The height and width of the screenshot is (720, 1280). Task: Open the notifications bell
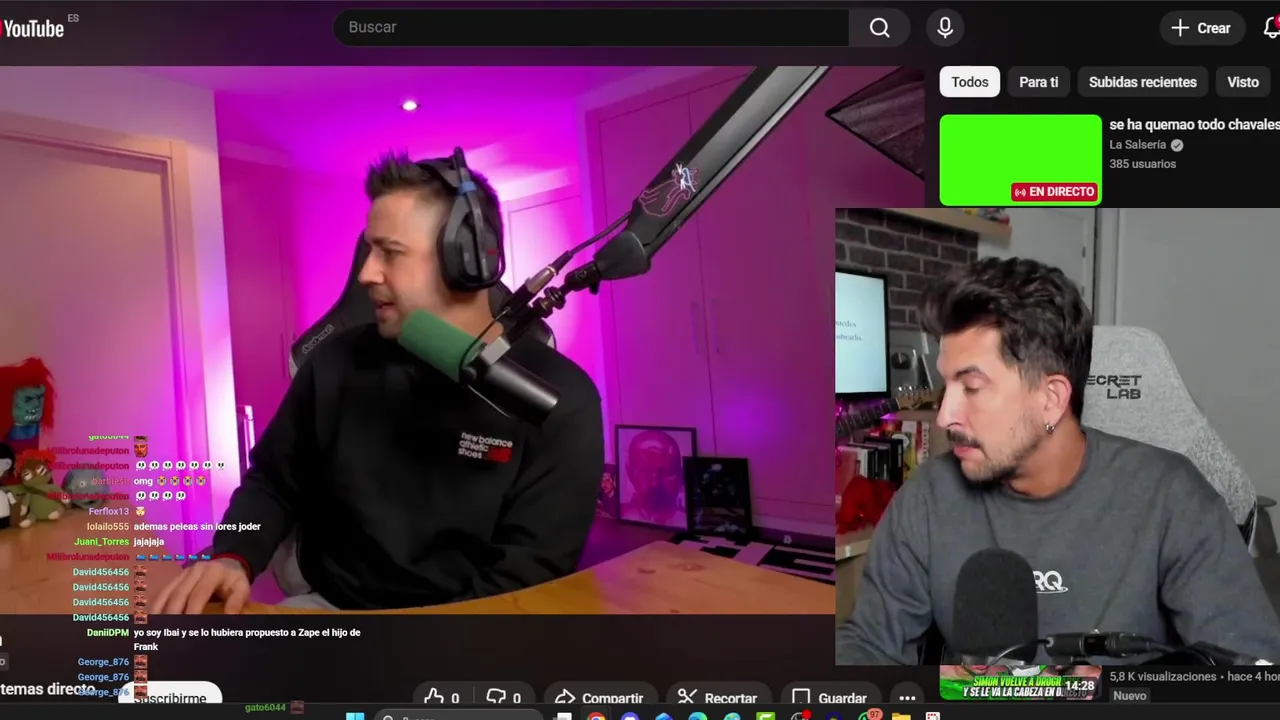(1272, 27)
